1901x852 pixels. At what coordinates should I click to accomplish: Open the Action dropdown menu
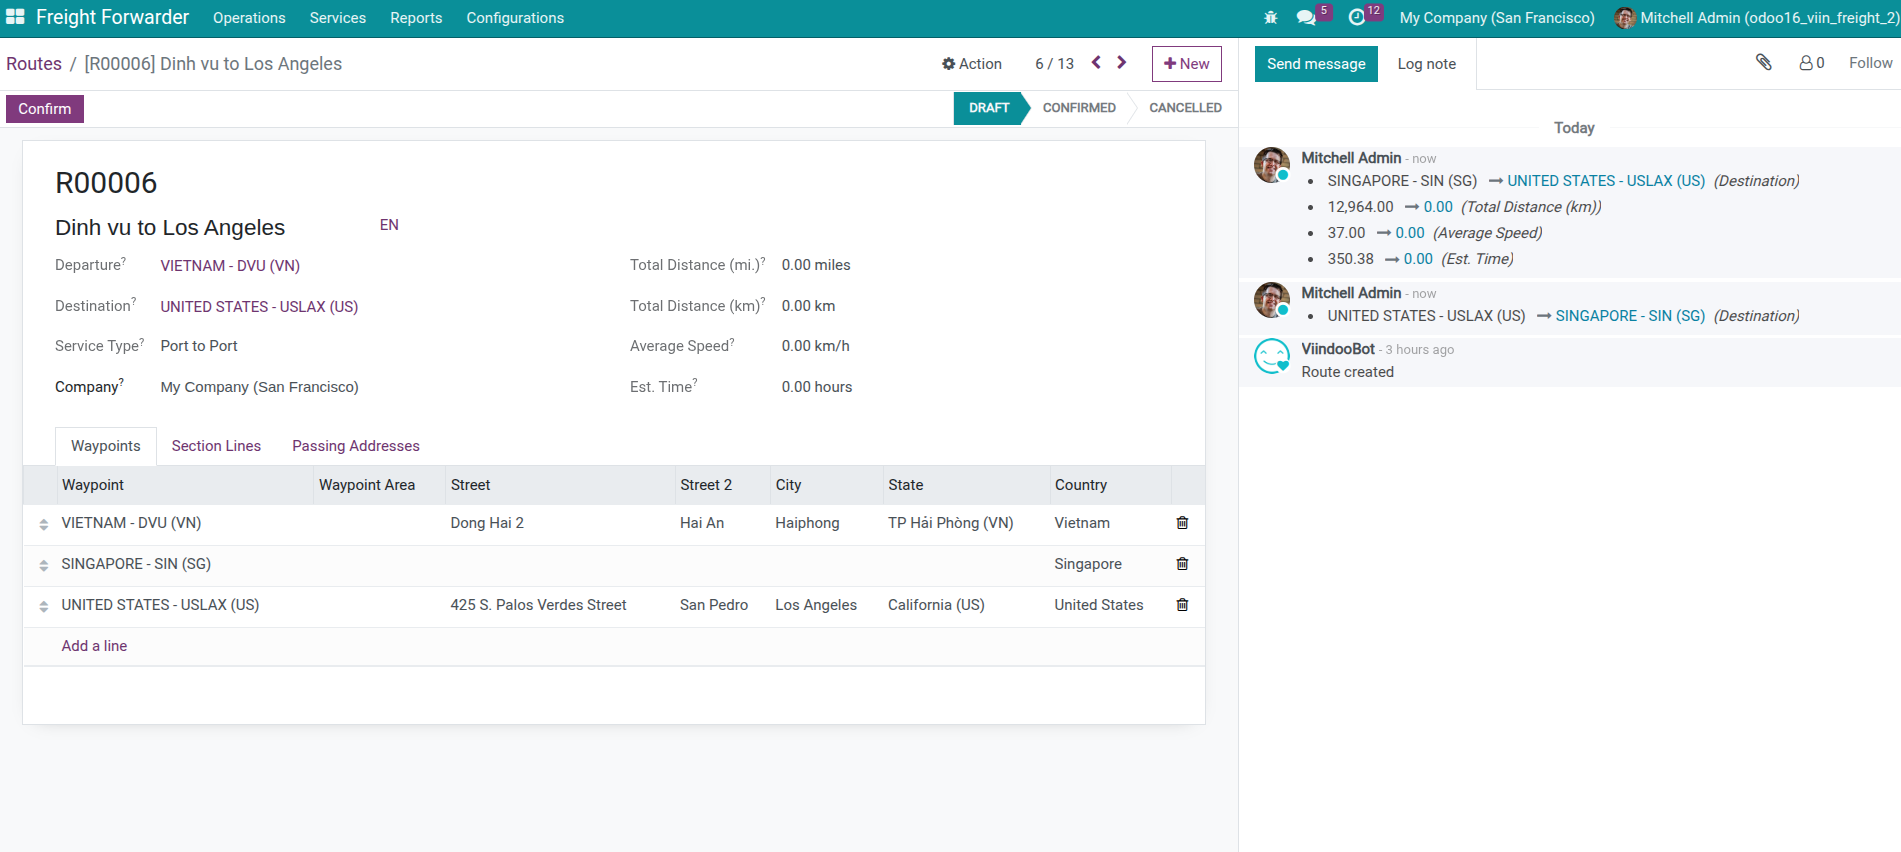click(x=971, y=64)
